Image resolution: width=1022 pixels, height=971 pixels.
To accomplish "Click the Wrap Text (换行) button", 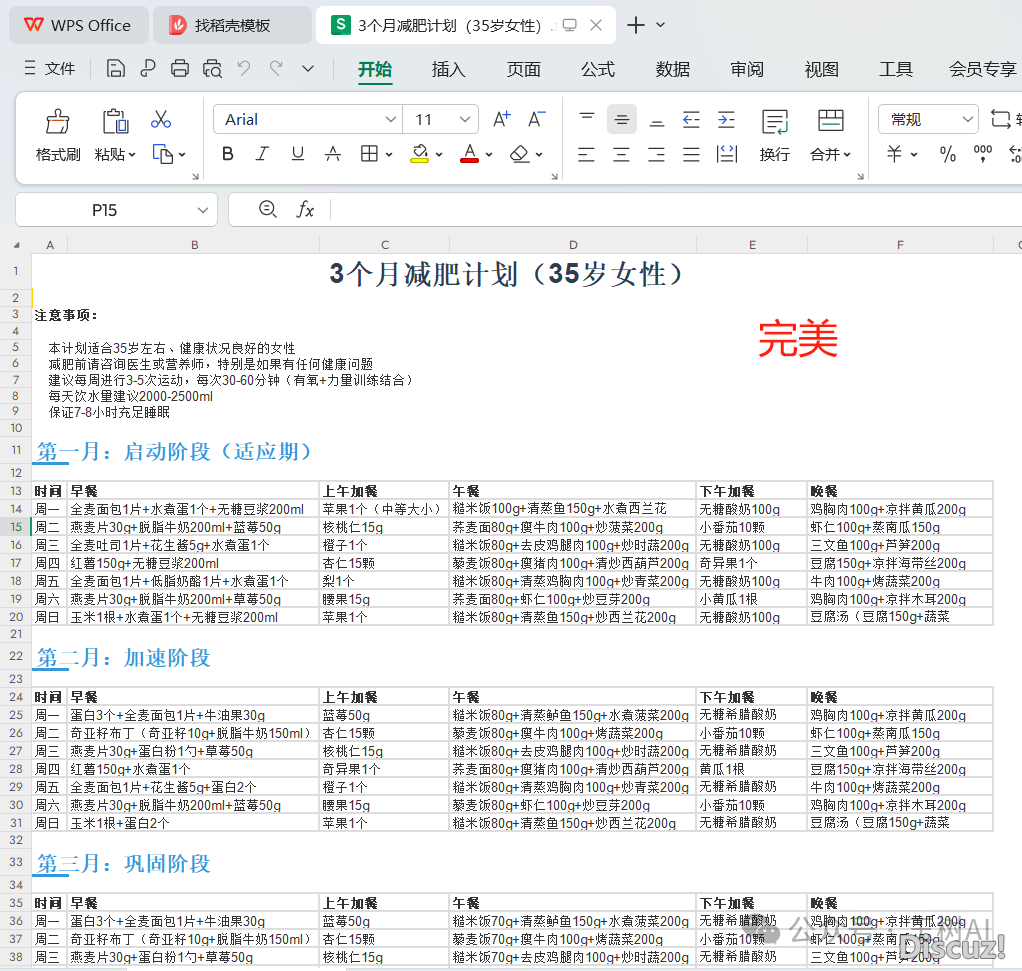I will coord(774,136).
